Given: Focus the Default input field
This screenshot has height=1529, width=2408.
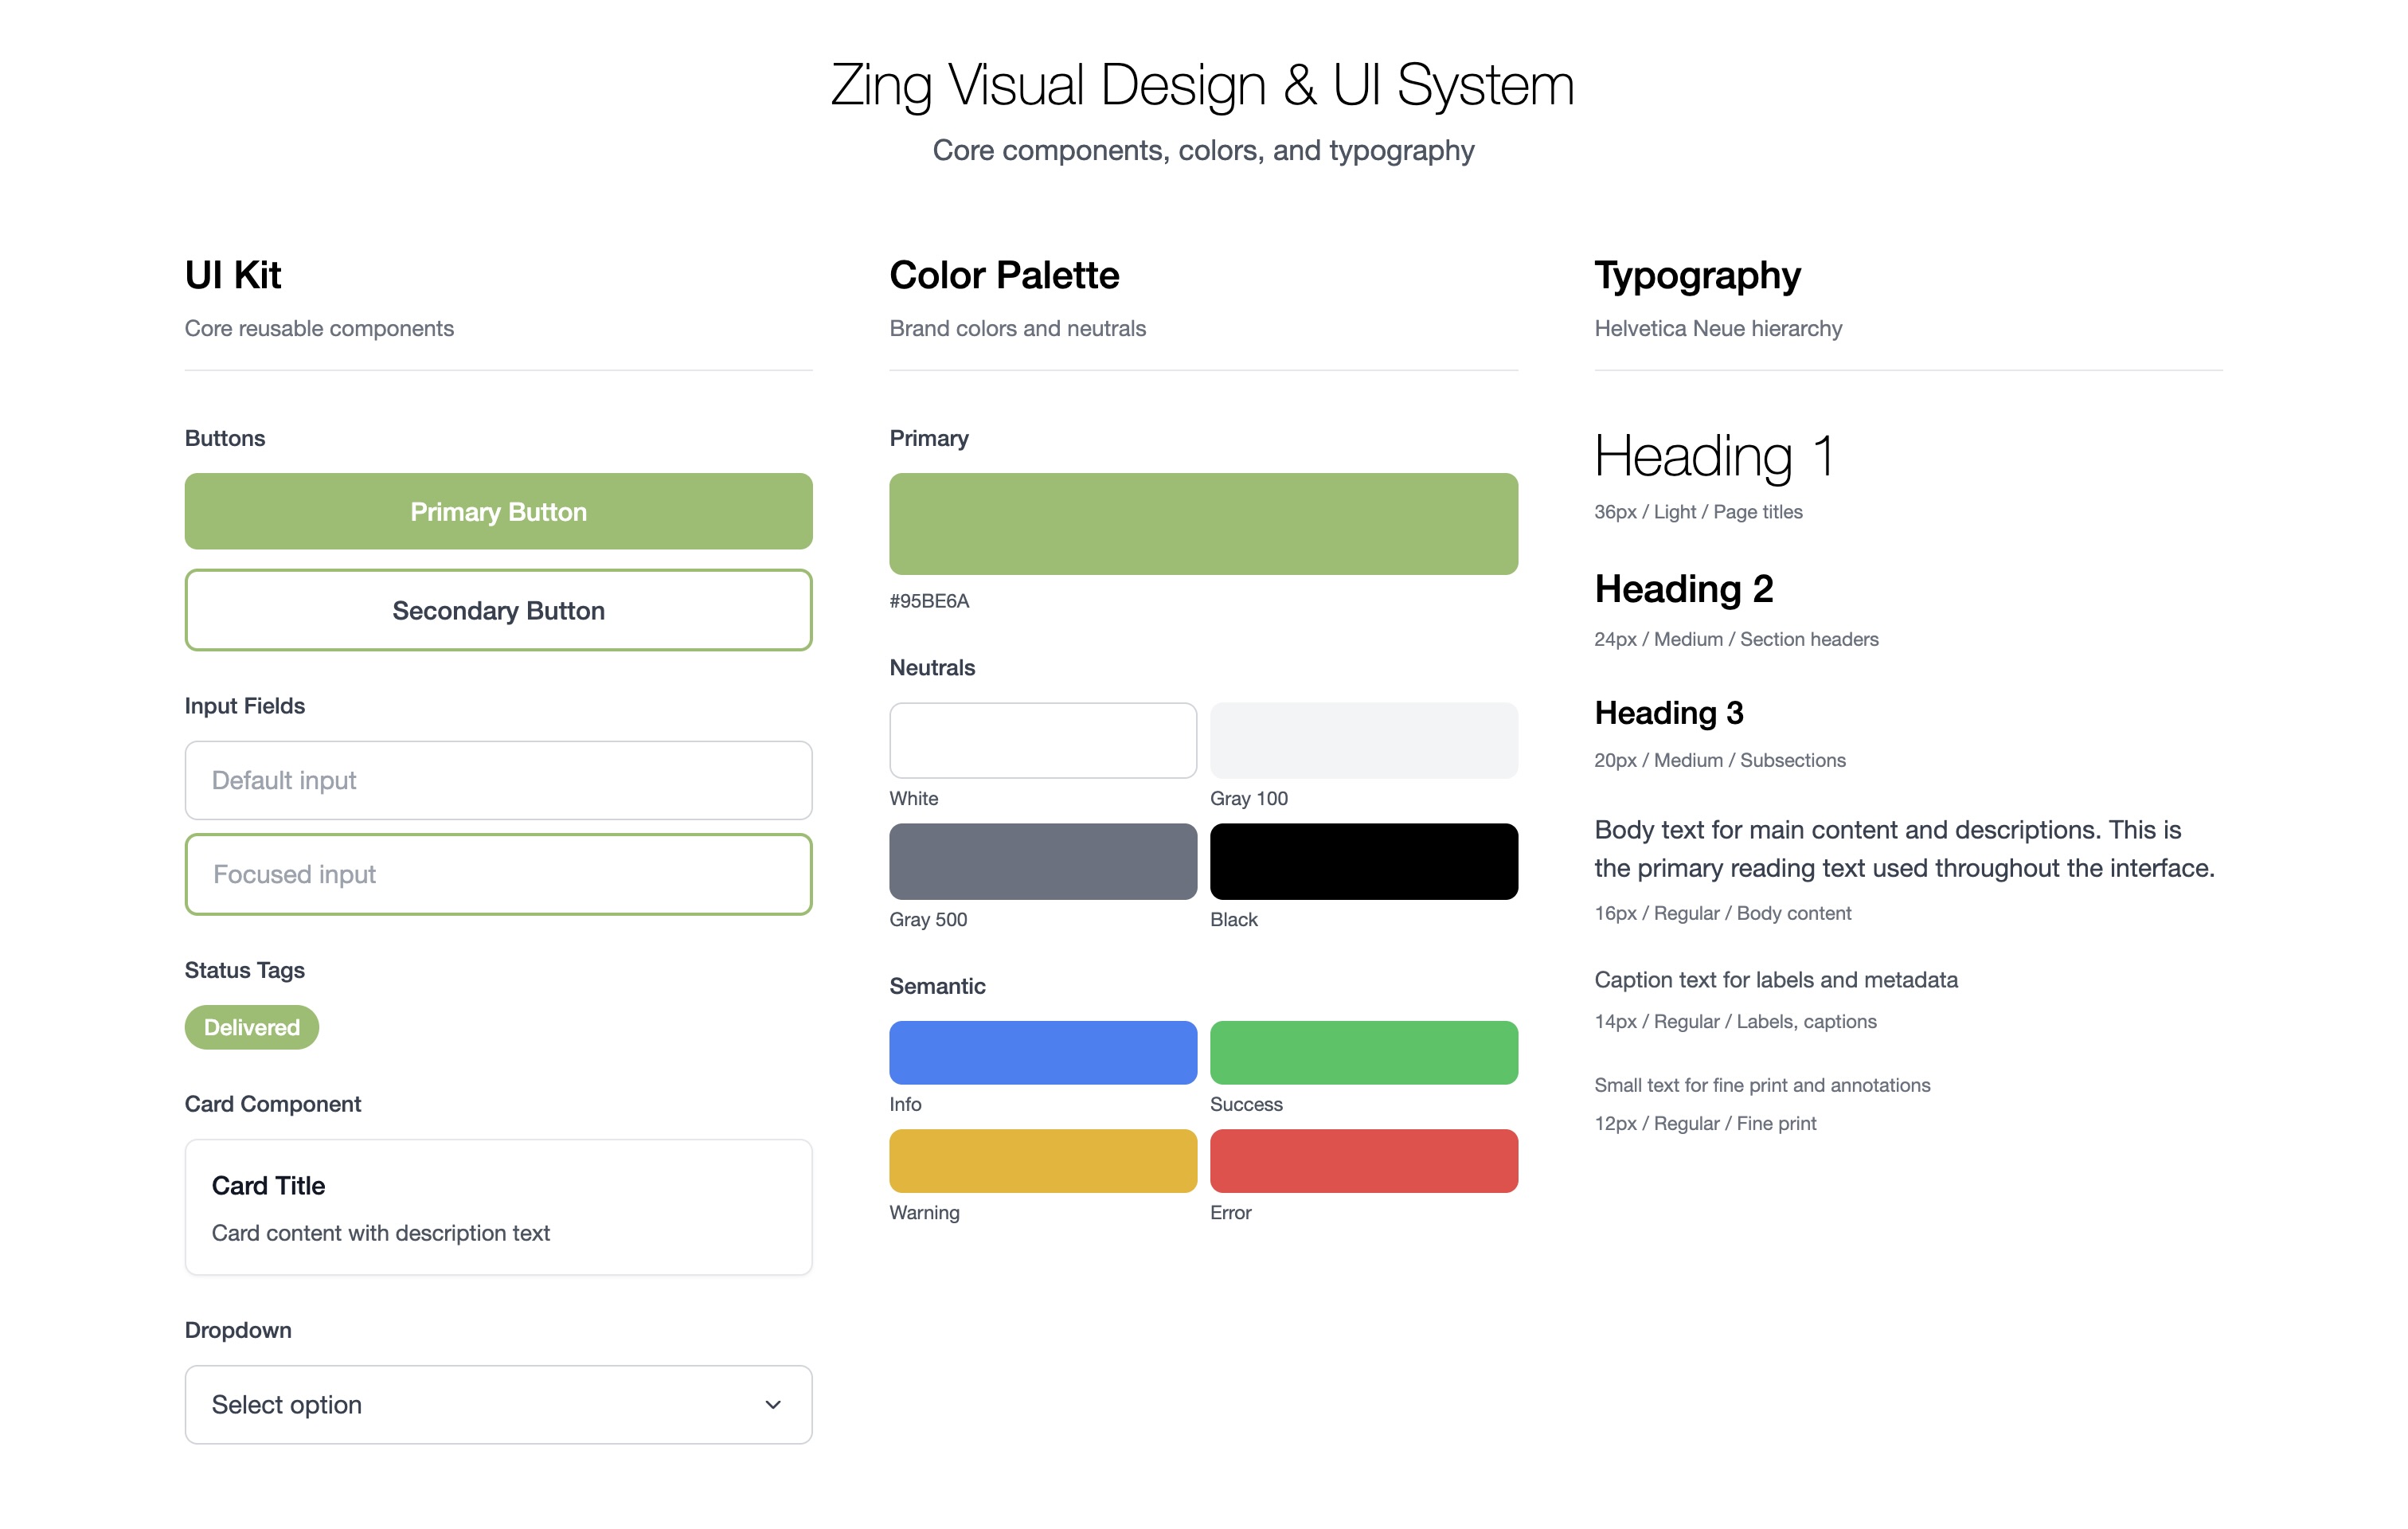Looking at the screenshot, I should [x=498, y=780].
